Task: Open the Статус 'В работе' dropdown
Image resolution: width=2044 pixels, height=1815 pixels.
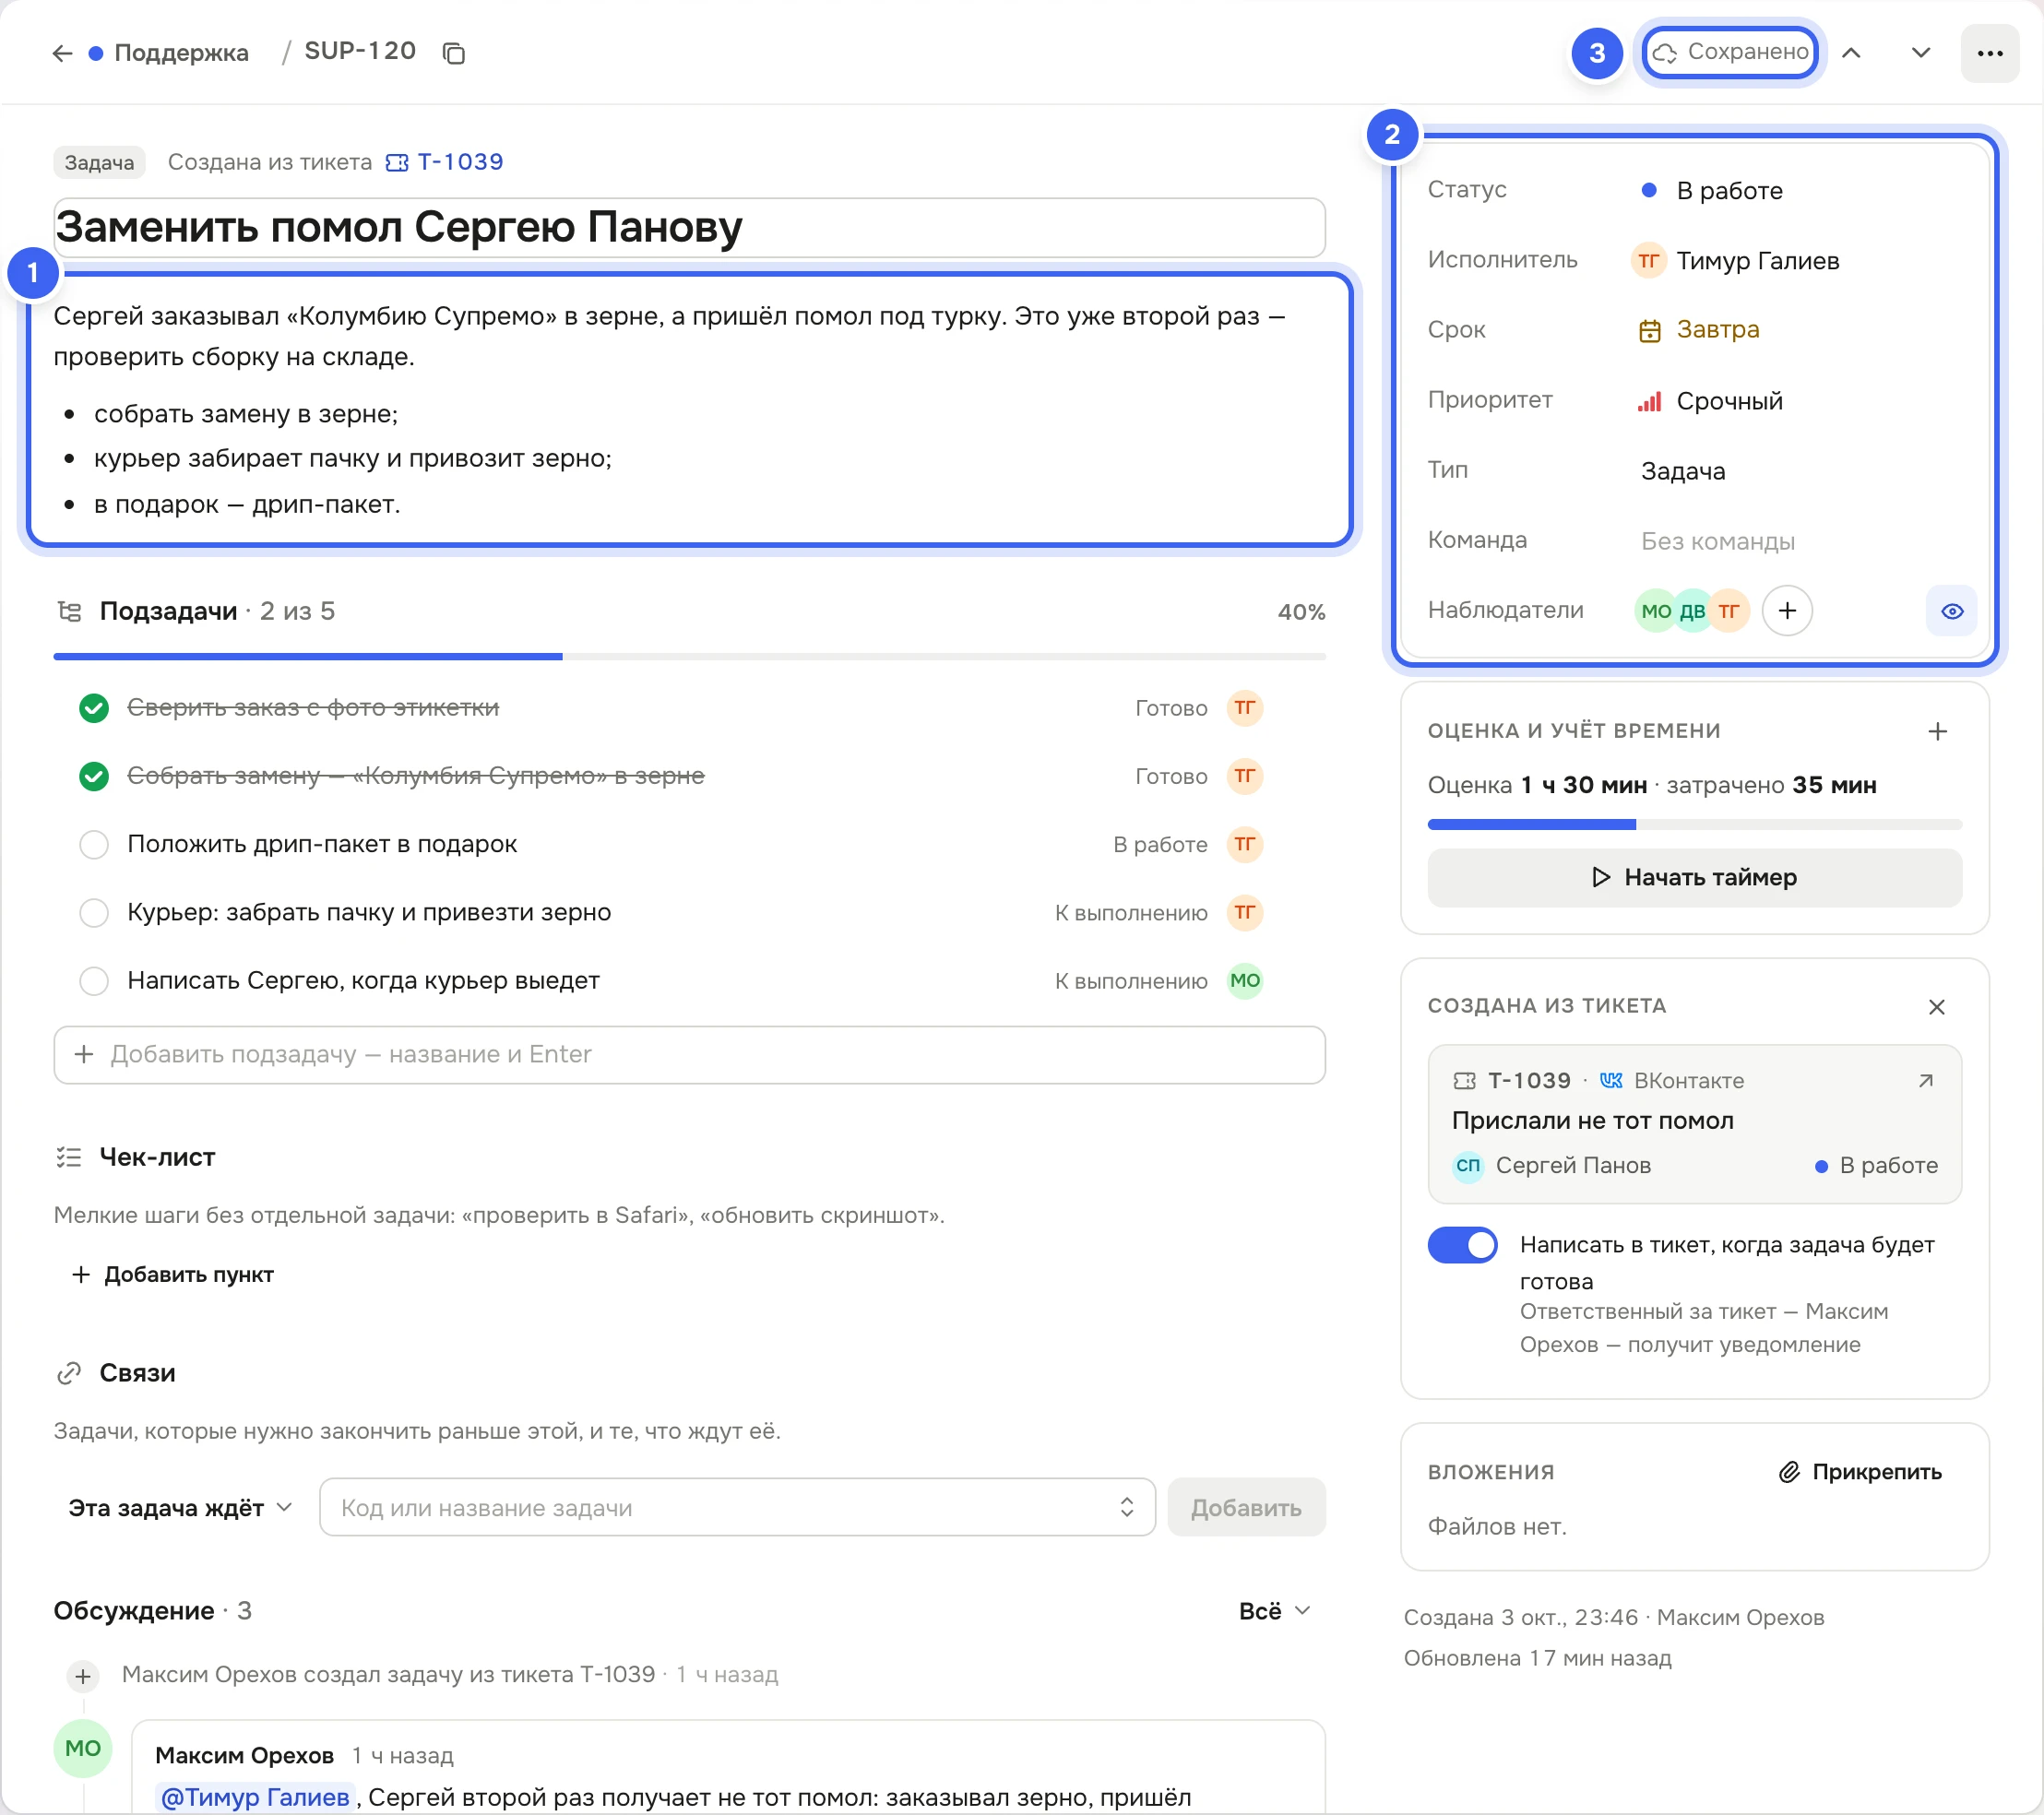Action: (1710, 190)
